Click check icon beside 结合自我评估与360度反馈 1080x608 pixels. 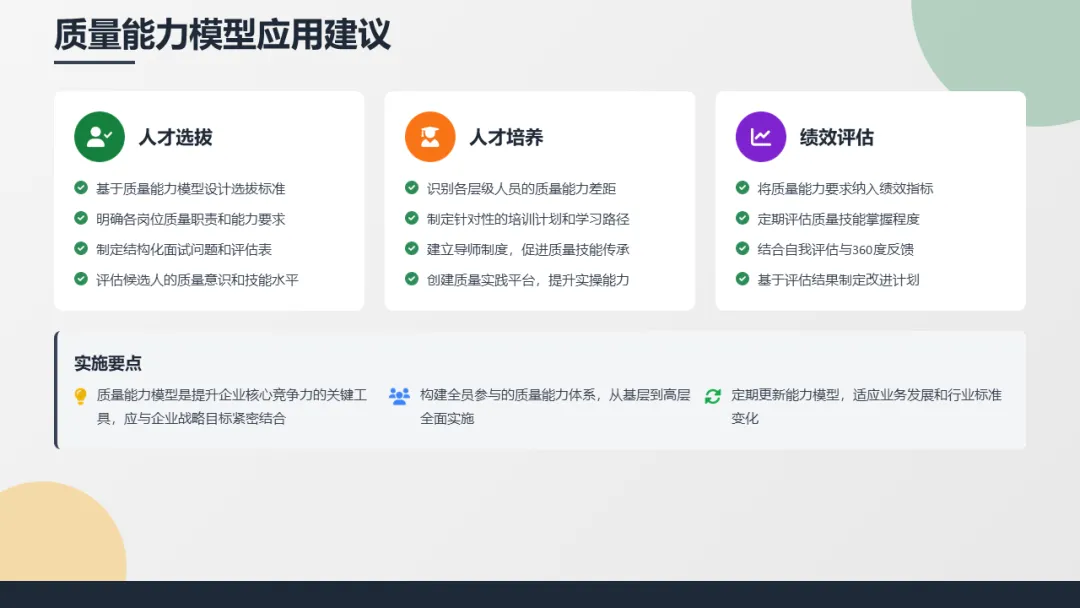742,249
